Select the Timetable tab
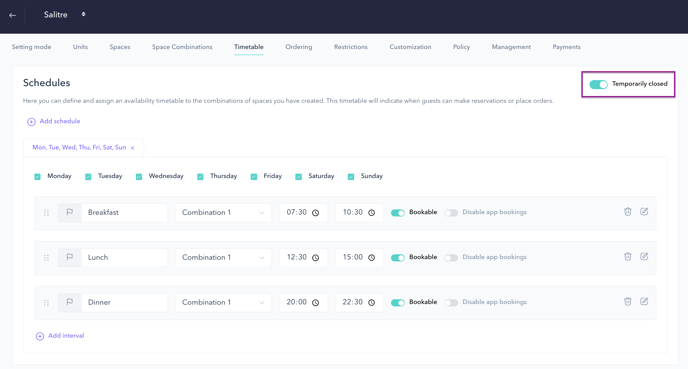Viewport: 688px width, 369px height. coord(249,47)
